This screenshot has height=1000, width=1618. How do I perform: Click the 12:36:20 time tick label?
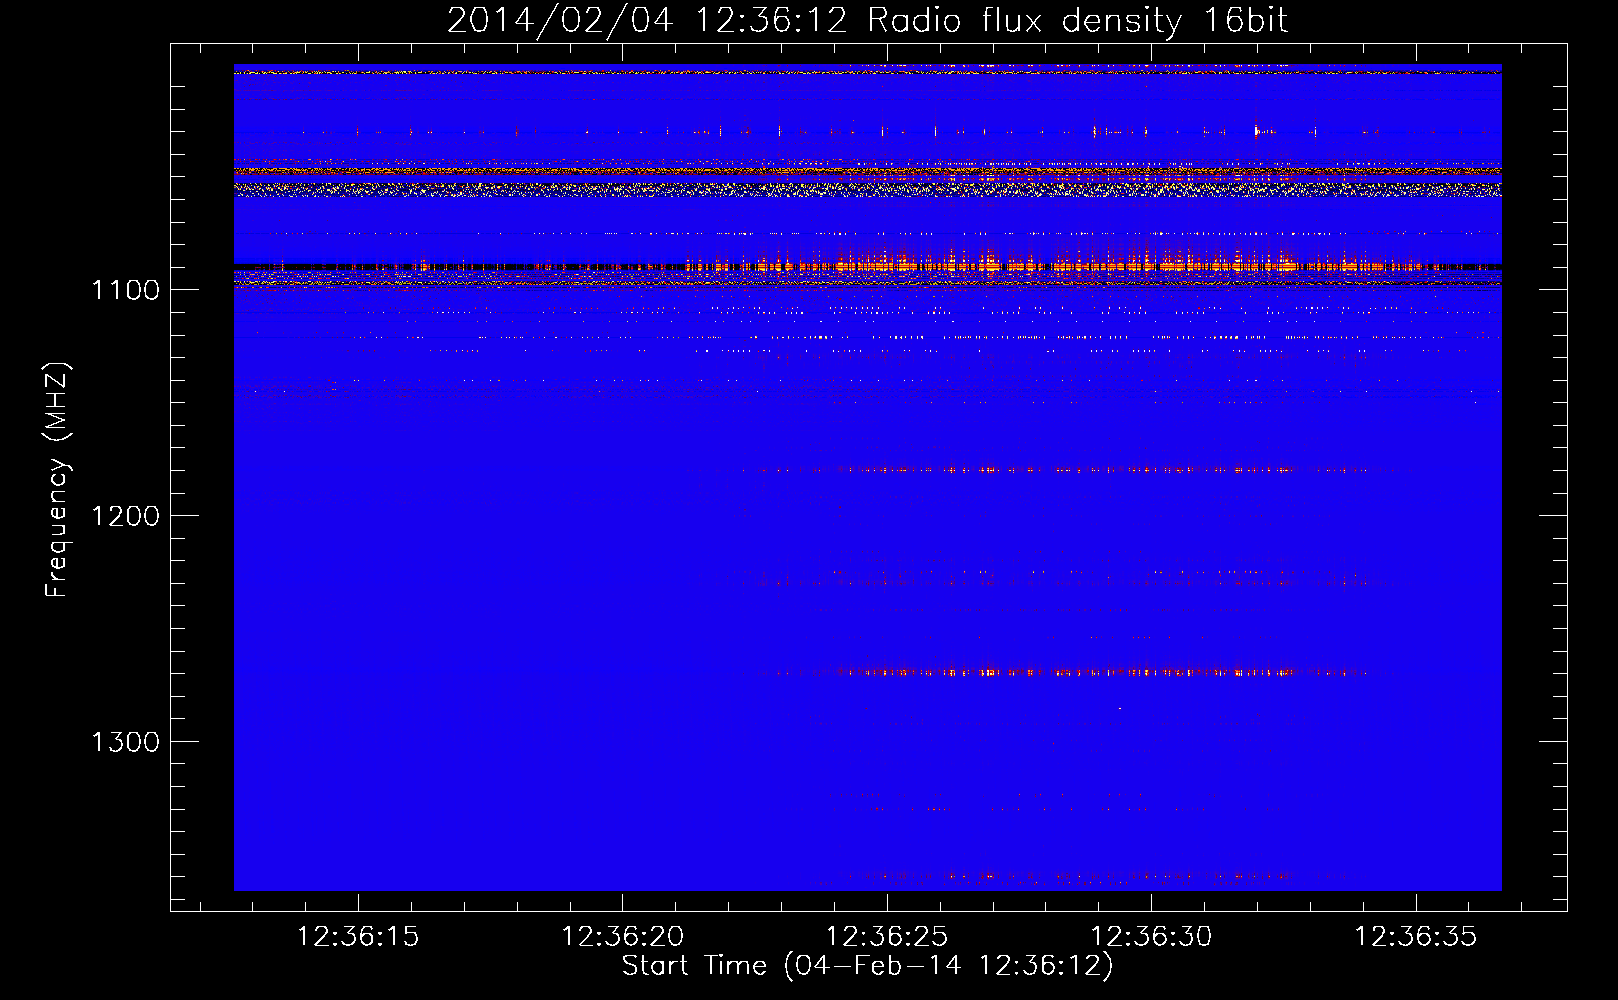(623, 937)
